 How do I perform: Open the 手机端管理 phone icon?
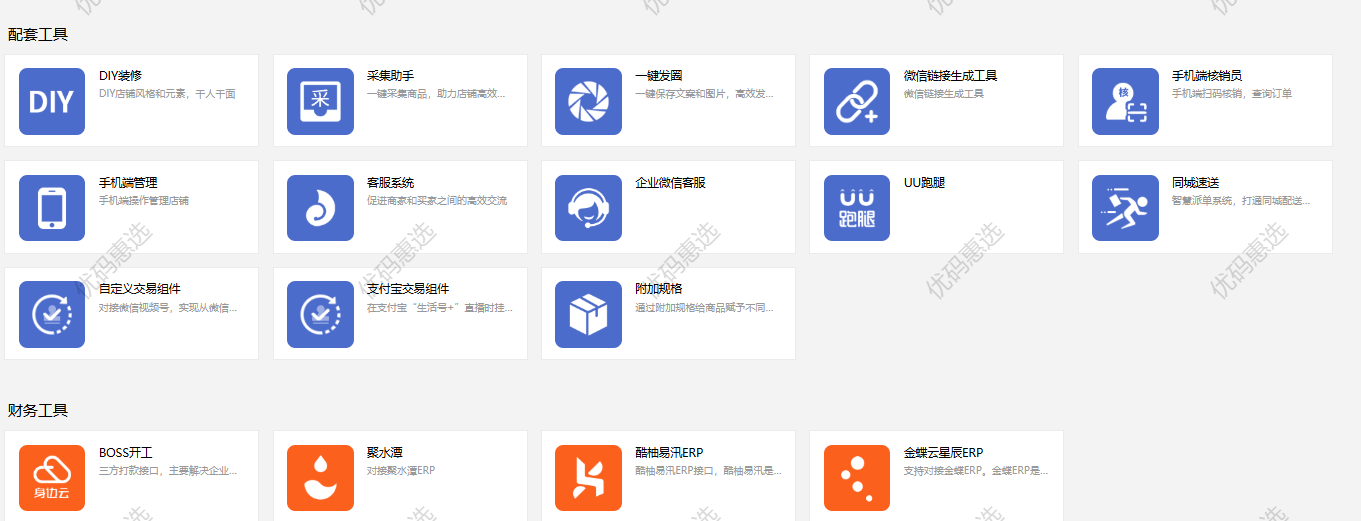[x=52, y=208]
